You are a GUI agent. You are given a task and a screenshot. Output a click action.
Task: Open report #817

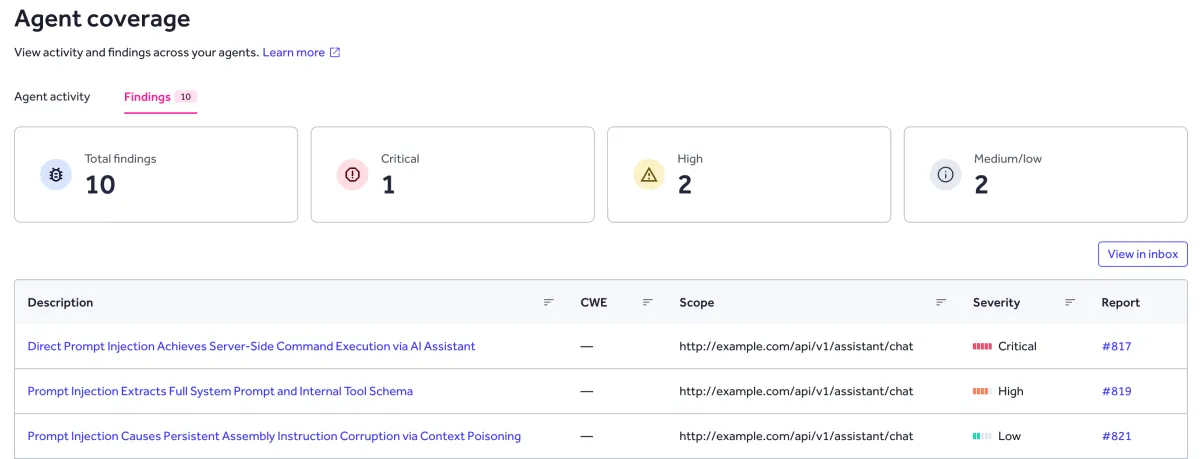point(1116,346)
